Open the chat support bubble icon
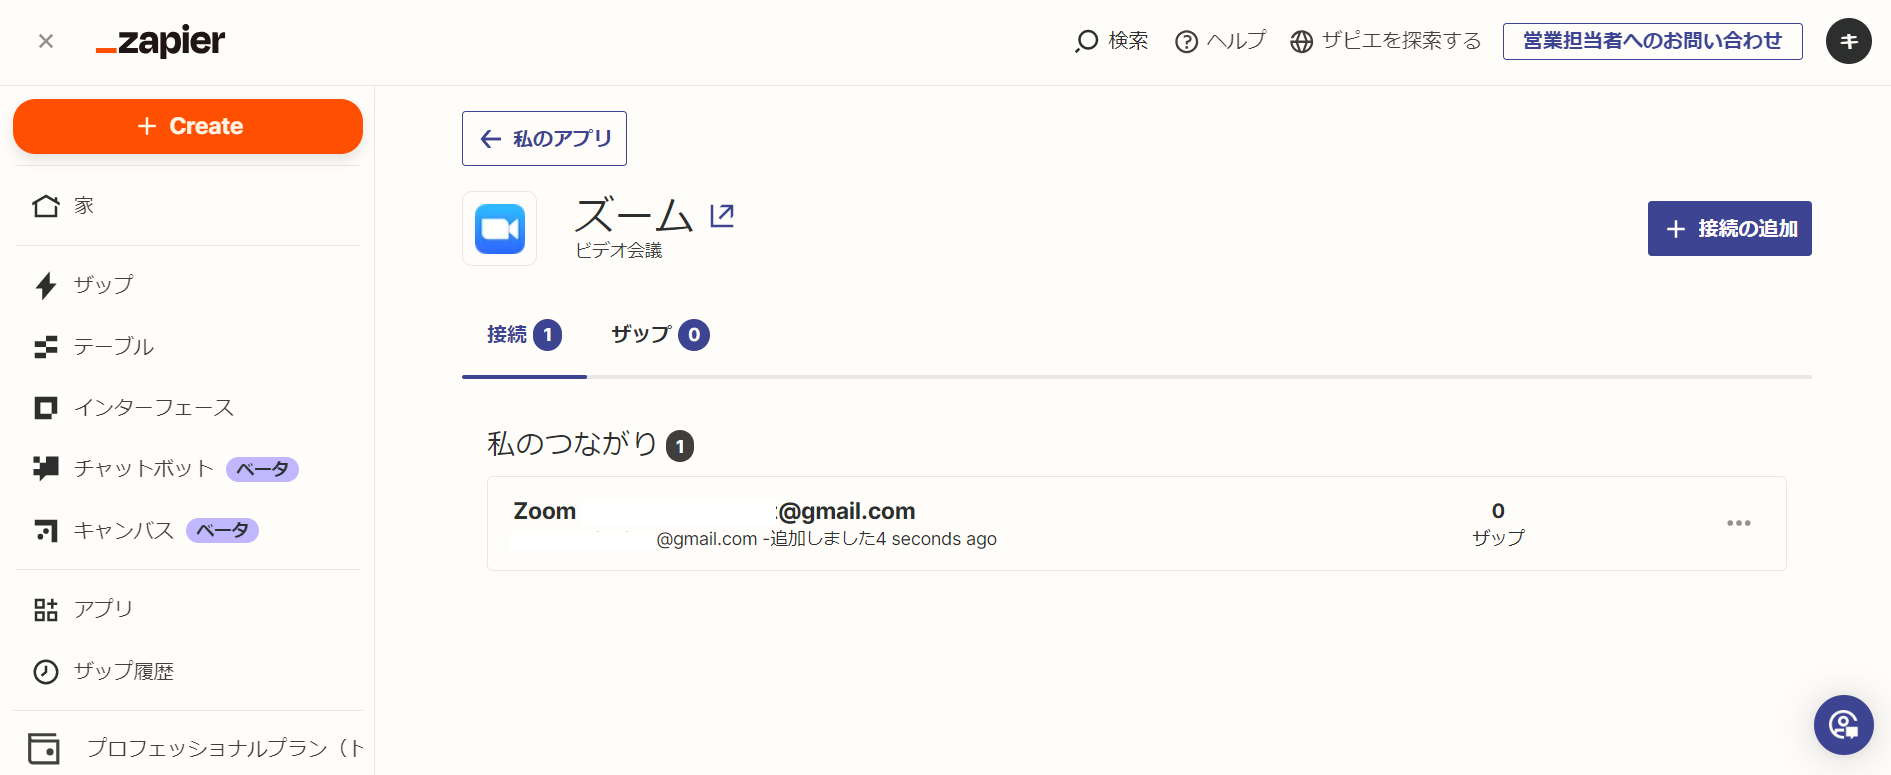 [1843, 725]
